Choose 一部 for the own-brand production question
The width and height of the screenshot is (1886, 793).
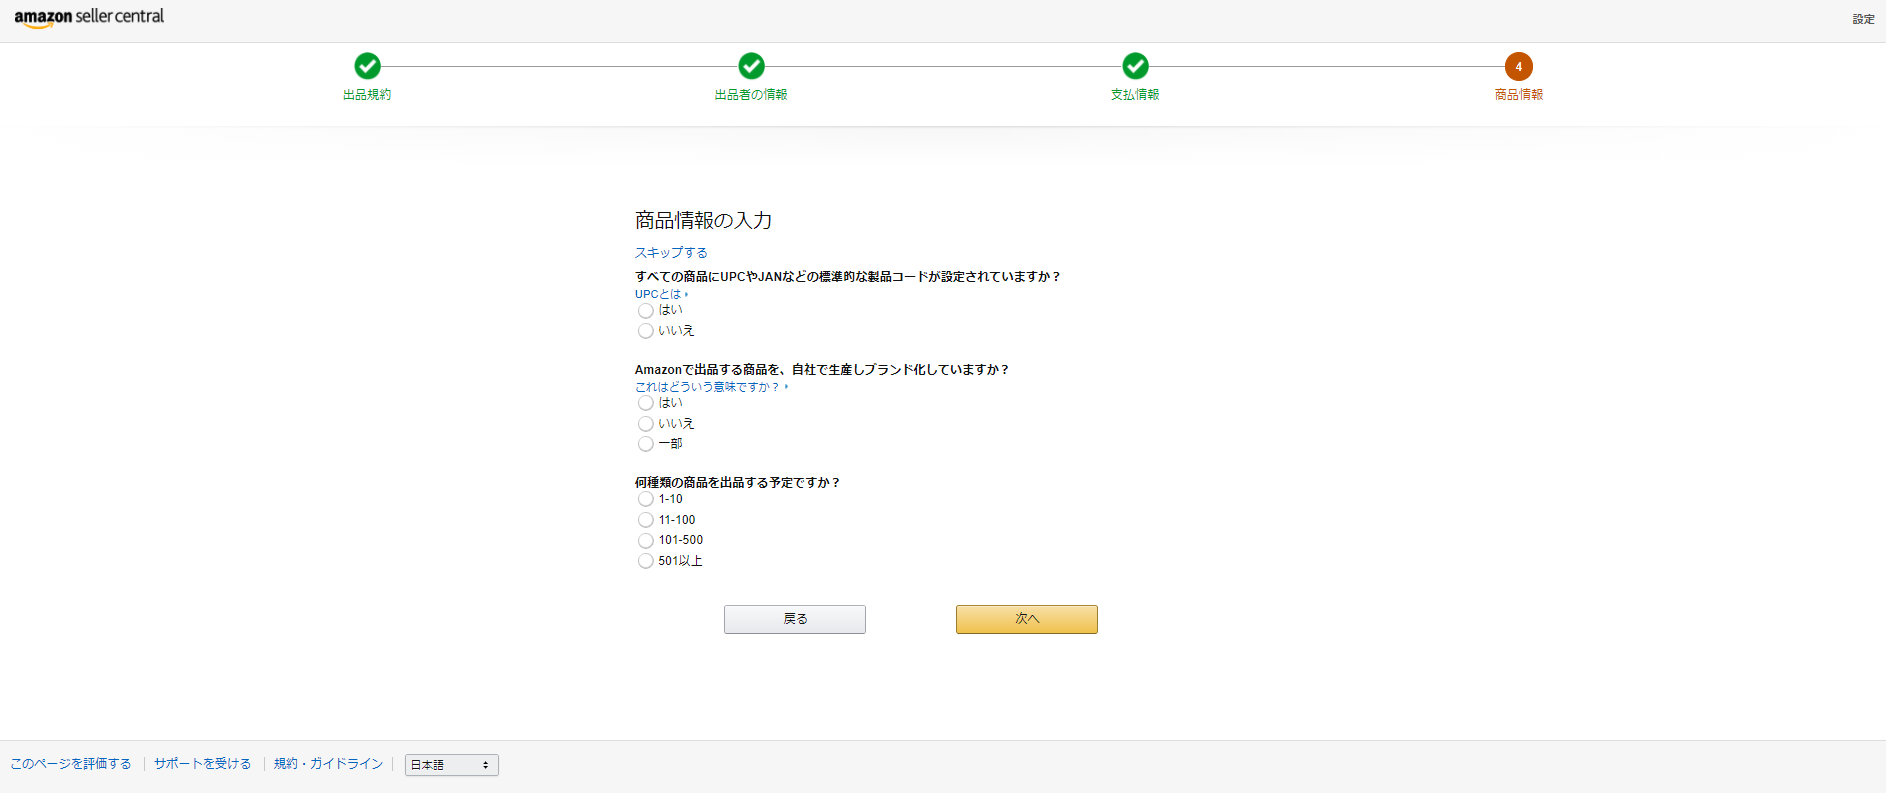pos(646,444)
